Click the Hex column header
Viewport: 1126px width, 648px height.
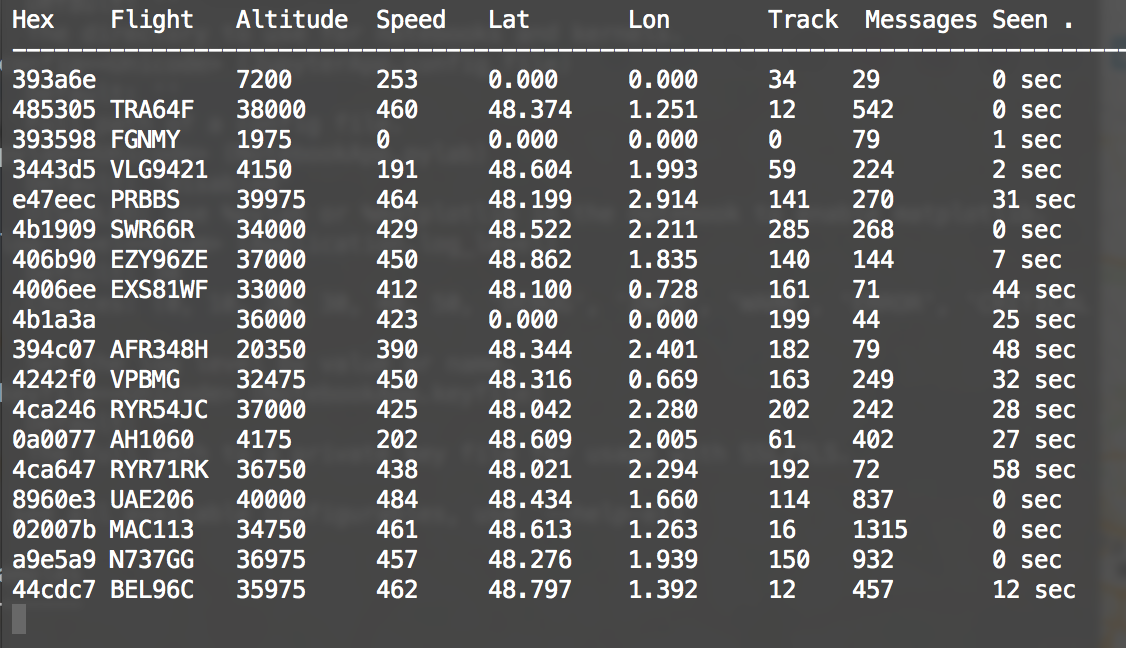(33, 20)
